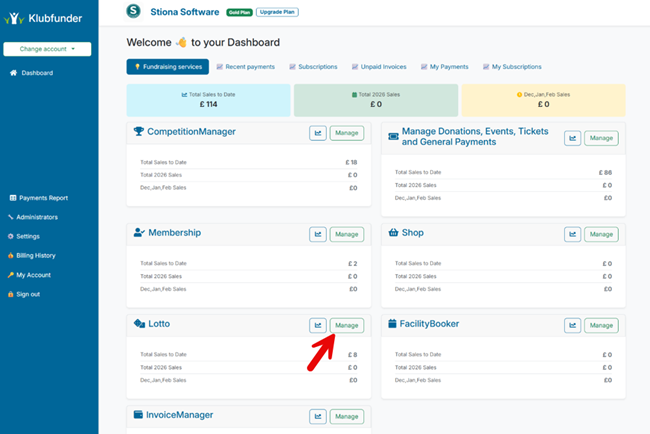This screenshot has width=650, height=434.
Task: Open FacilityBooker chart icon
Action: coord(572,325)
